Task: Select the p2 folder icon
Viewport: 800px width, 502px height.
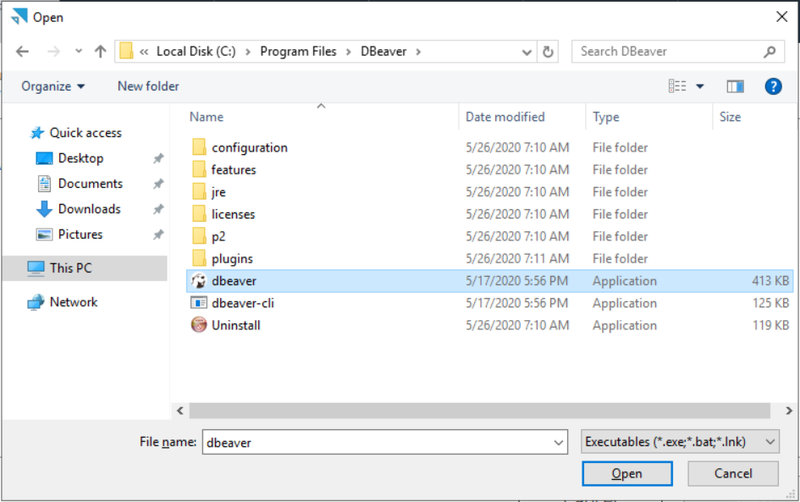Action: tap(199, 236)
